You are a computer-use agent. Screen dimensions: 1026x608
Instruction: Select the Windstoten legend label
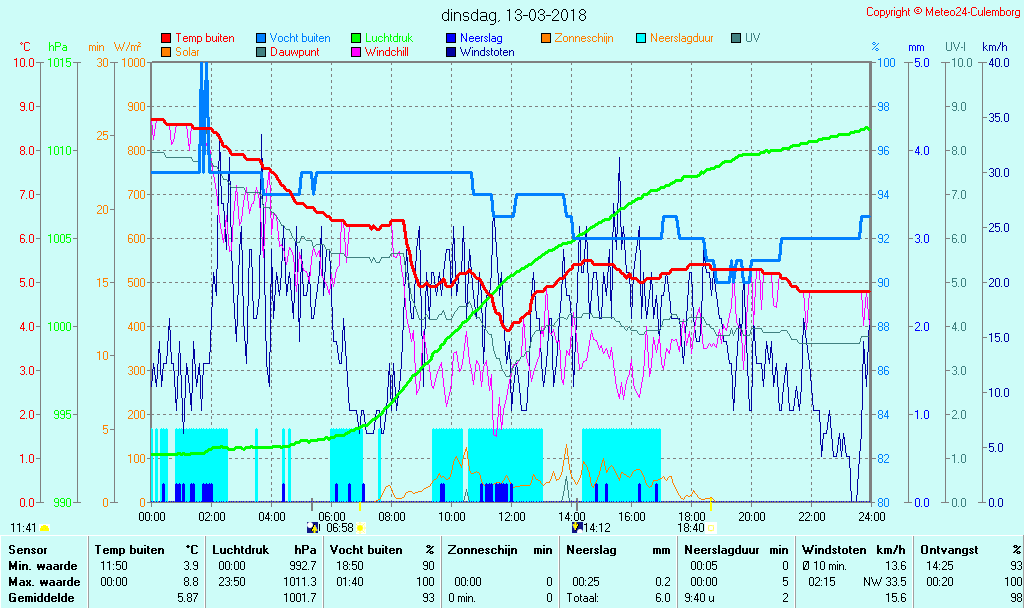(487, 52)
